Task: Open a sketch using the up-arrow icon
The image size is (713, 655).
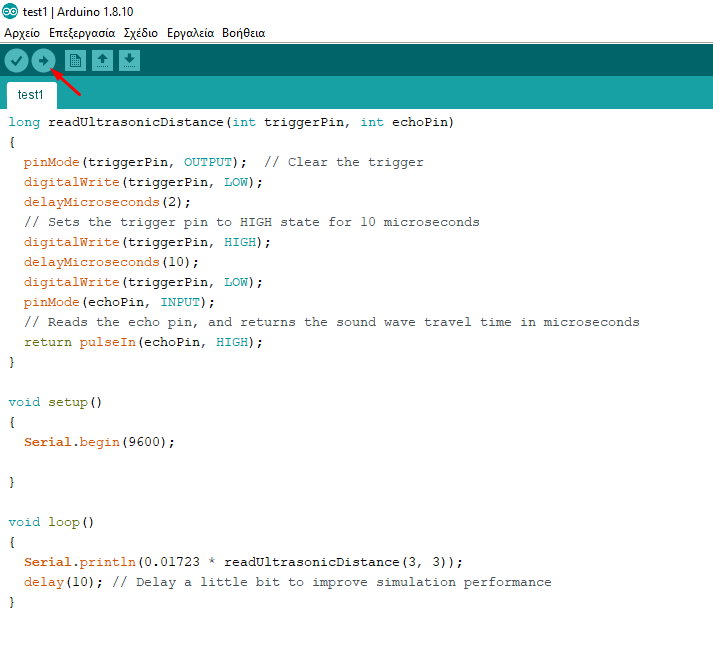Action: [x=102, y=61]
